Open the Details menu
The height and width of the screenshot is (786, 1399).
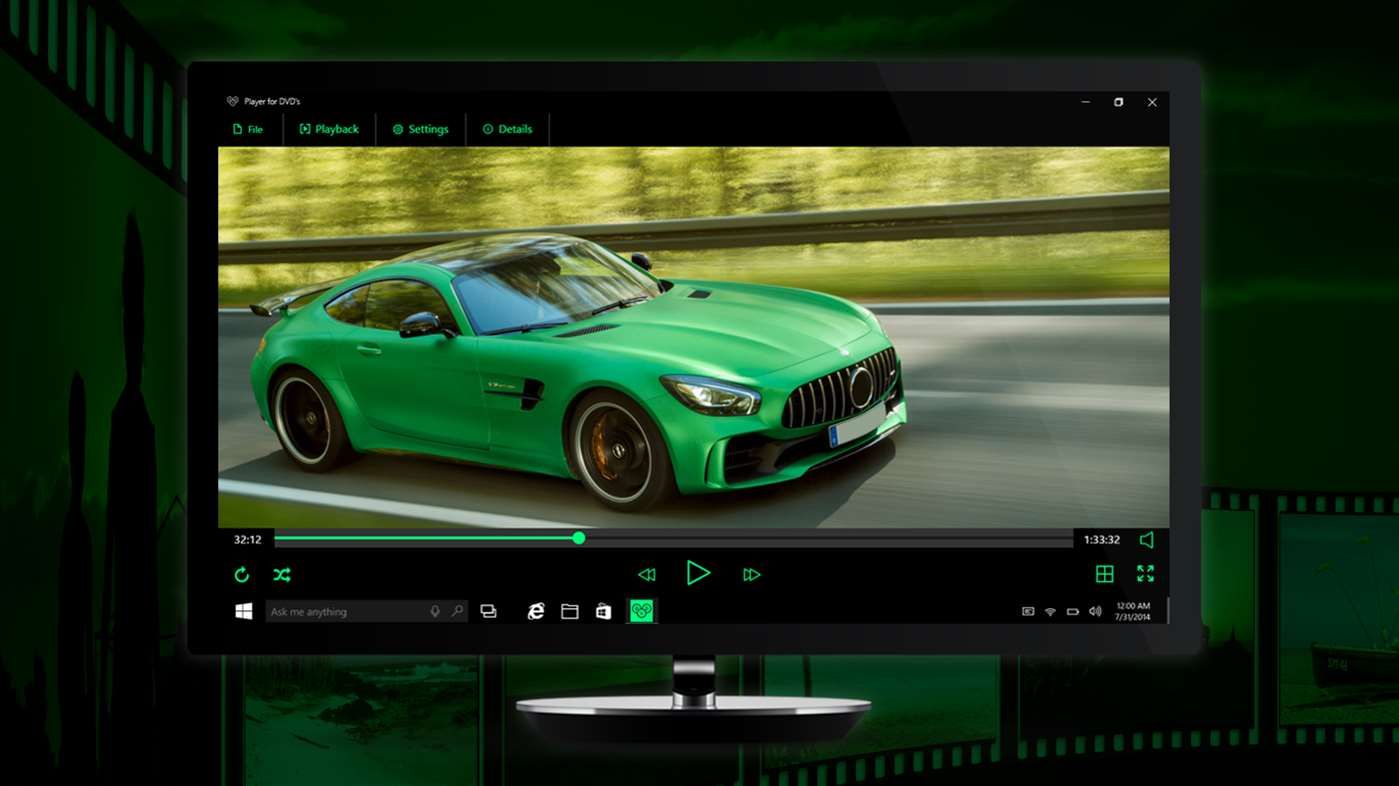(508, 128)
